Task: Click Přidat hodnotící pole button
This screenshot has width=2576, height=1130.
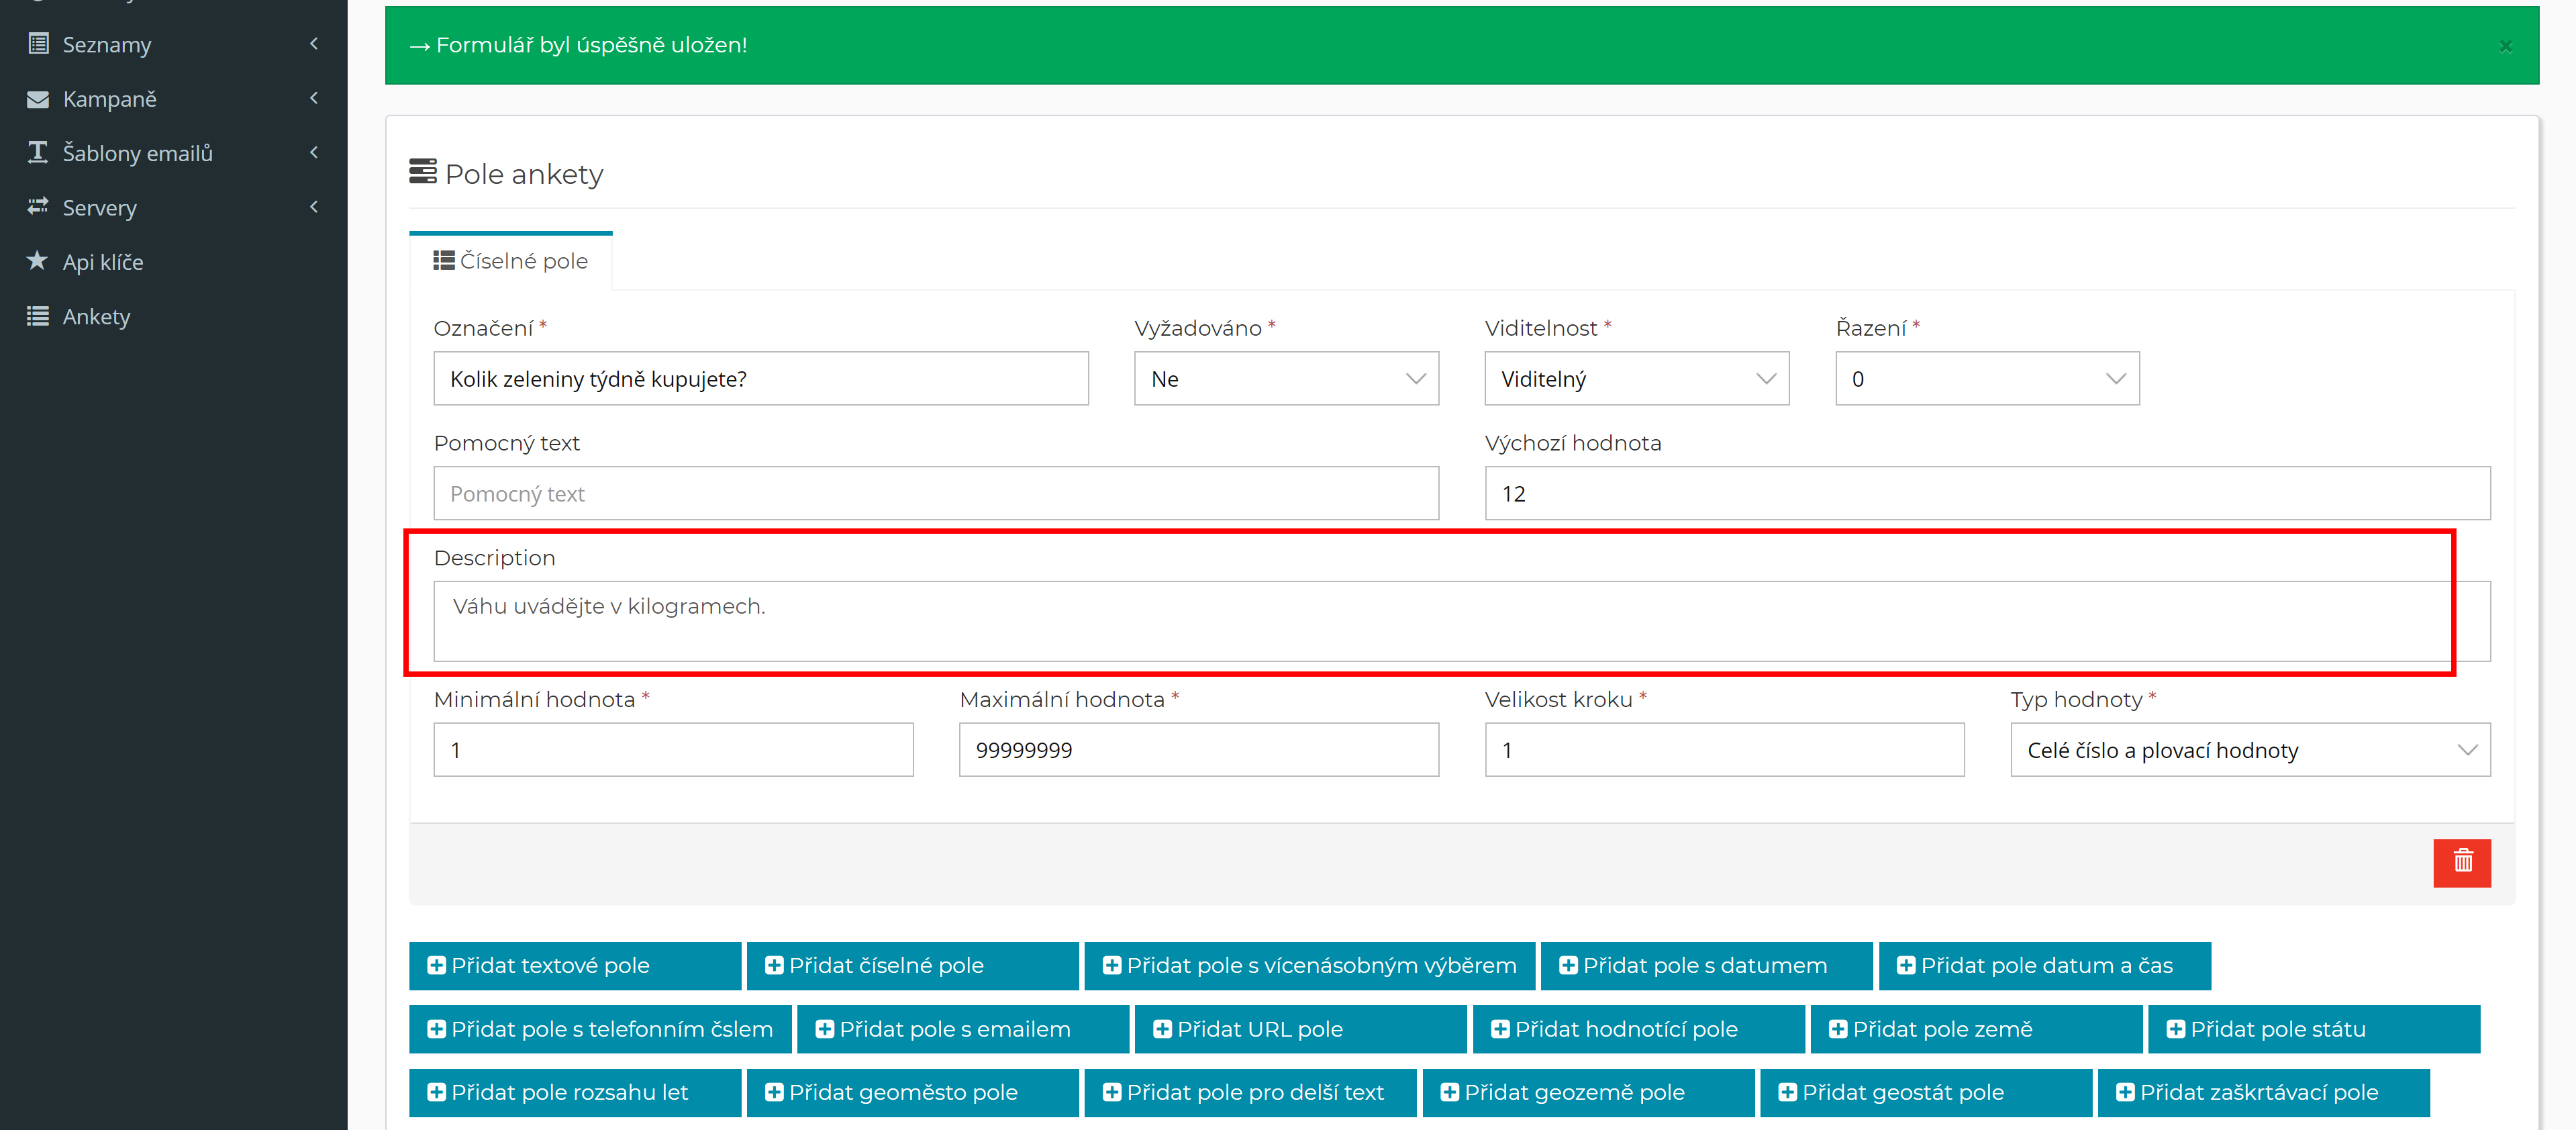Action: [x=1637, y=1029]
